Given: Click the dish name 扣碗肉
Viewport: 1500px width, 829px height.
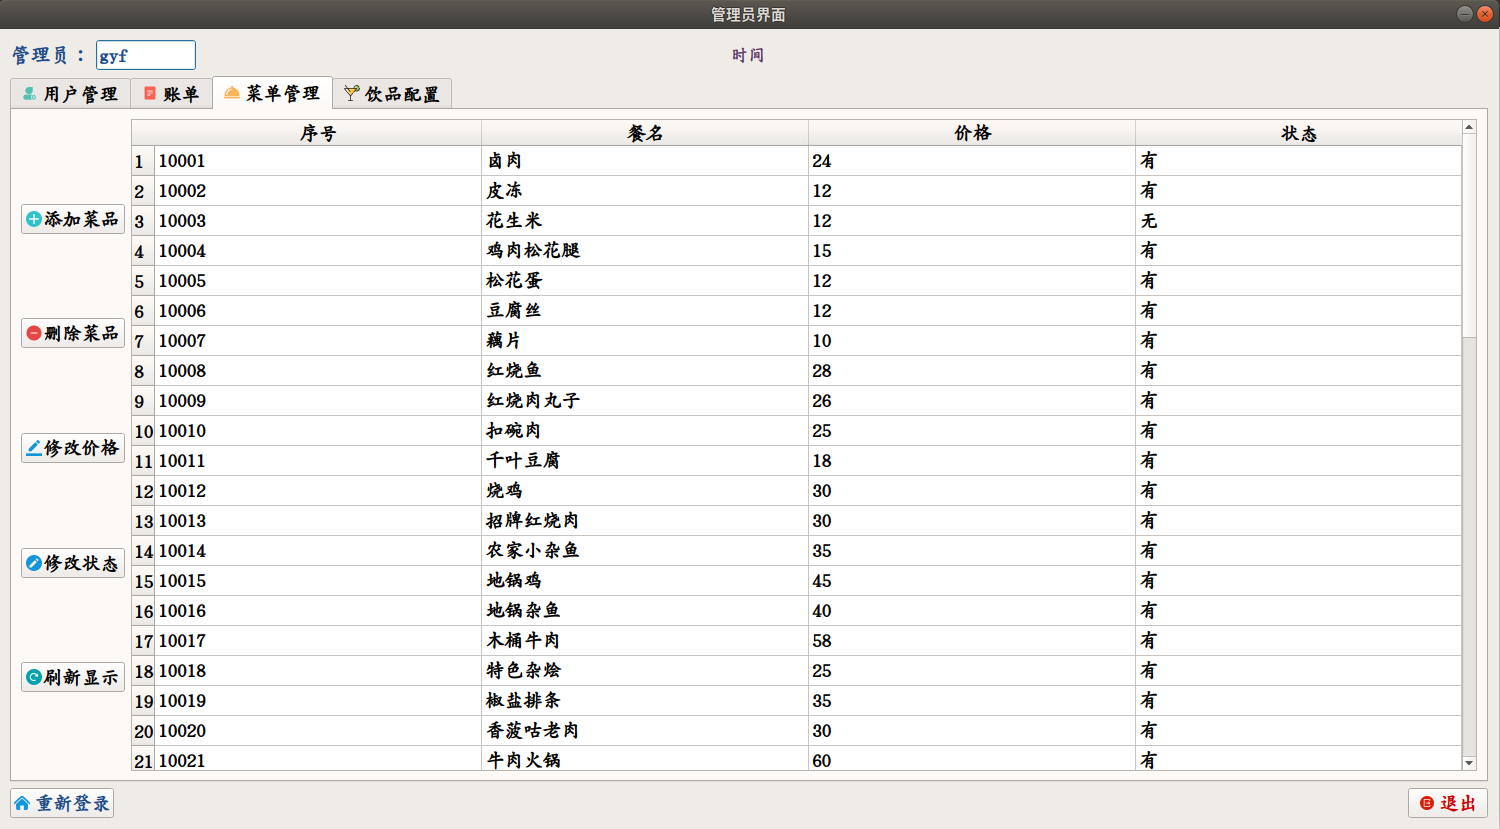Looking at the screenshot, I should coord(514,431).
